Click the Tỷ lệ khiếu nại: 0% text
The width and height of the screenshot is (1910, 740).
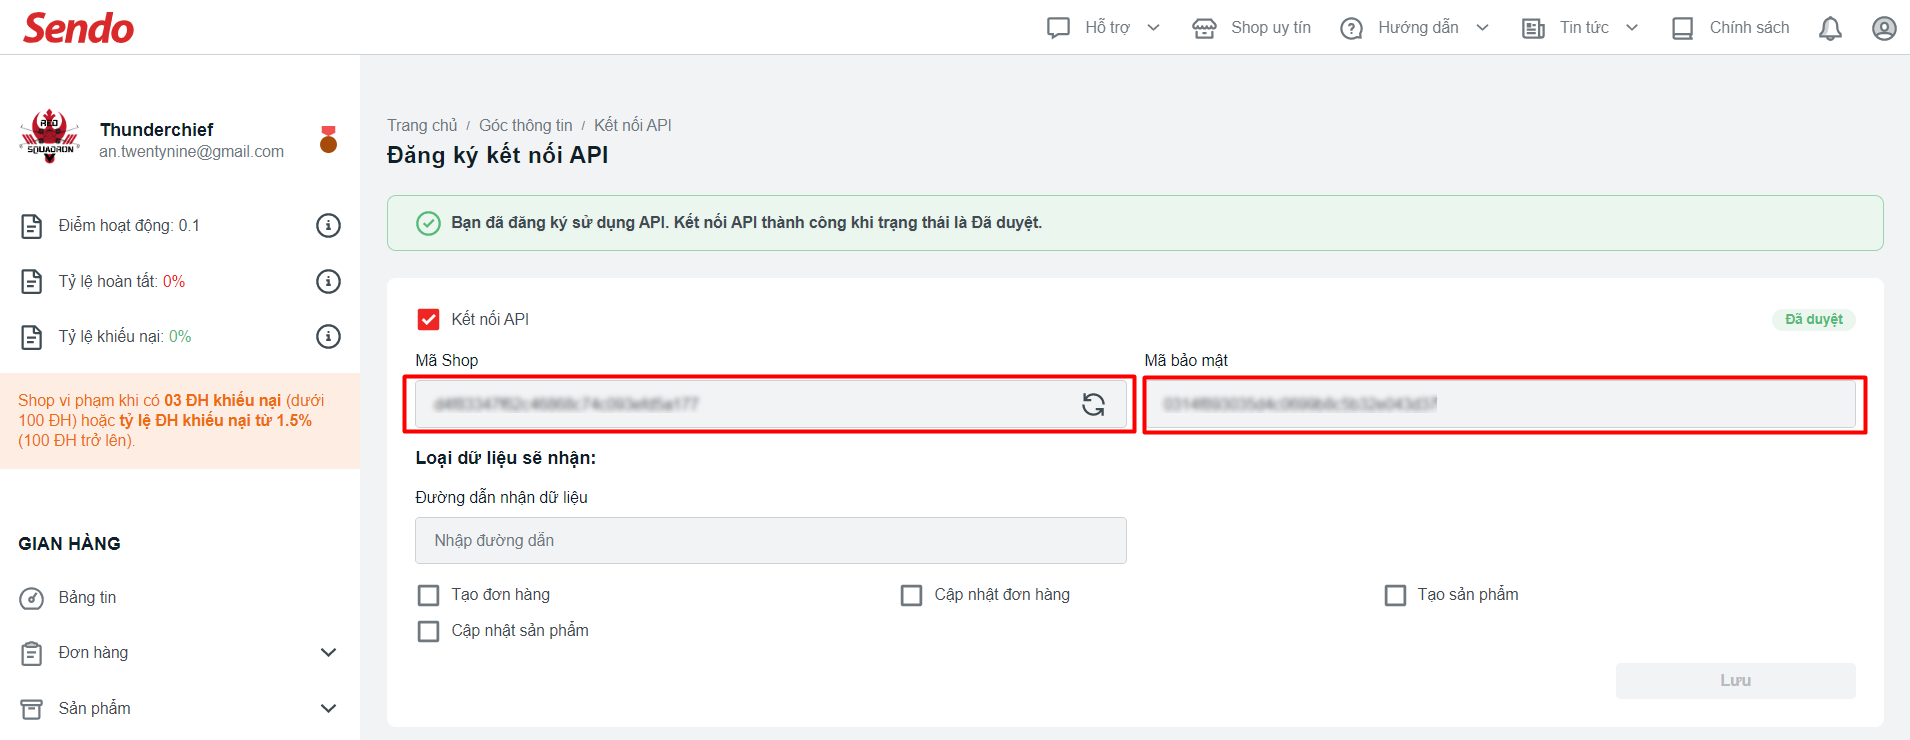click(125, 337)
